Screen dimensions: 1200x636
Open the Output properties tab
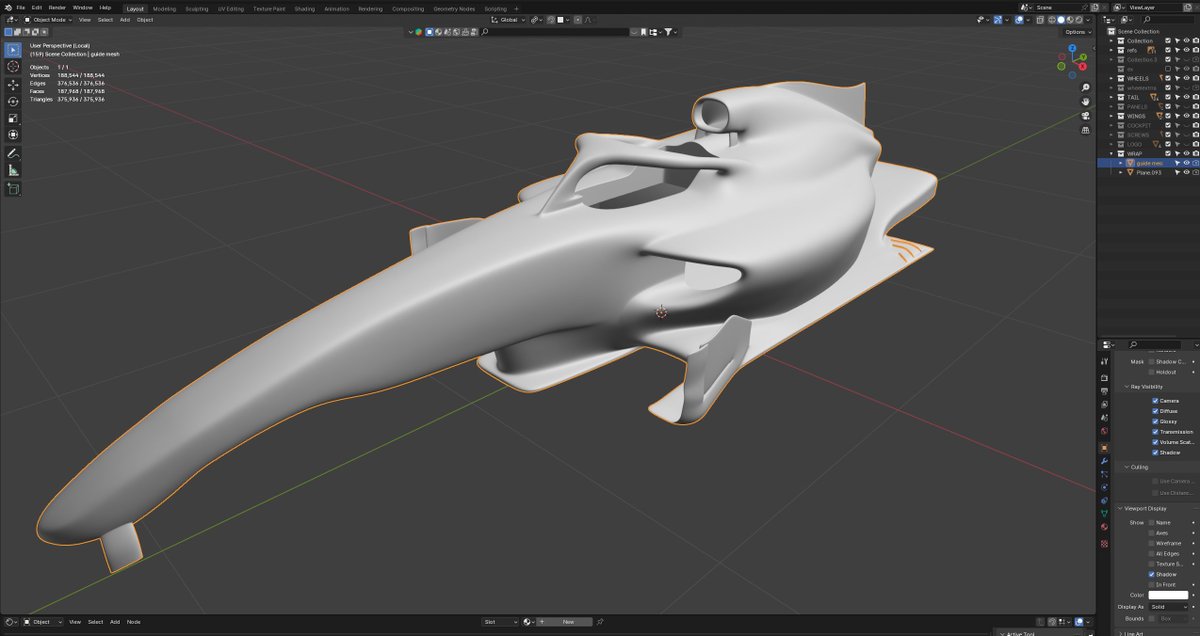coord(1104,391)
